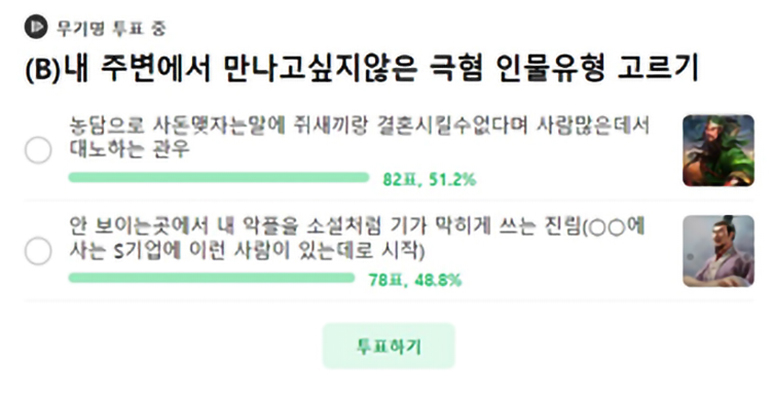This screenshot has height=394, width=773.
Task: Select the radio button for the 관우 option
Action: tap(38, 150)
